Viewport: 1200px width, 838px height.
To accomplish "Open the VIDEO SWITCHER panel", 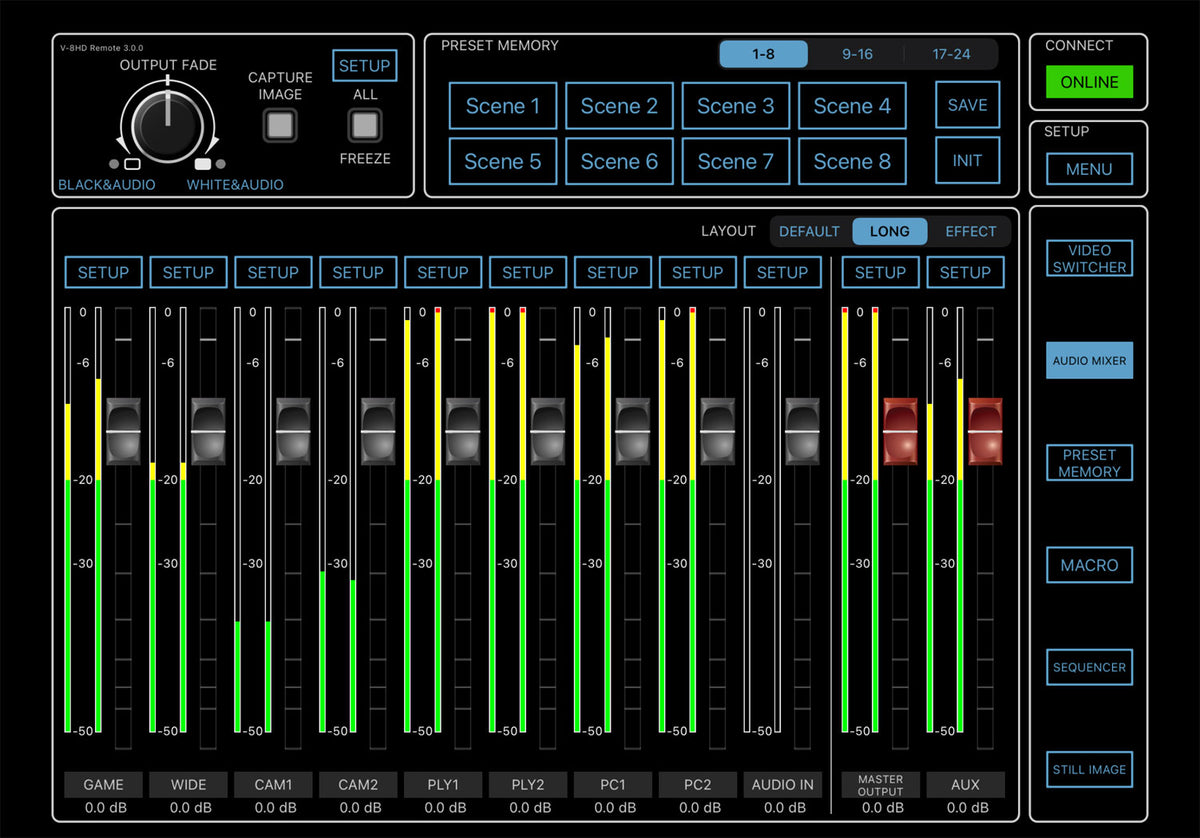I will 1089,257.
